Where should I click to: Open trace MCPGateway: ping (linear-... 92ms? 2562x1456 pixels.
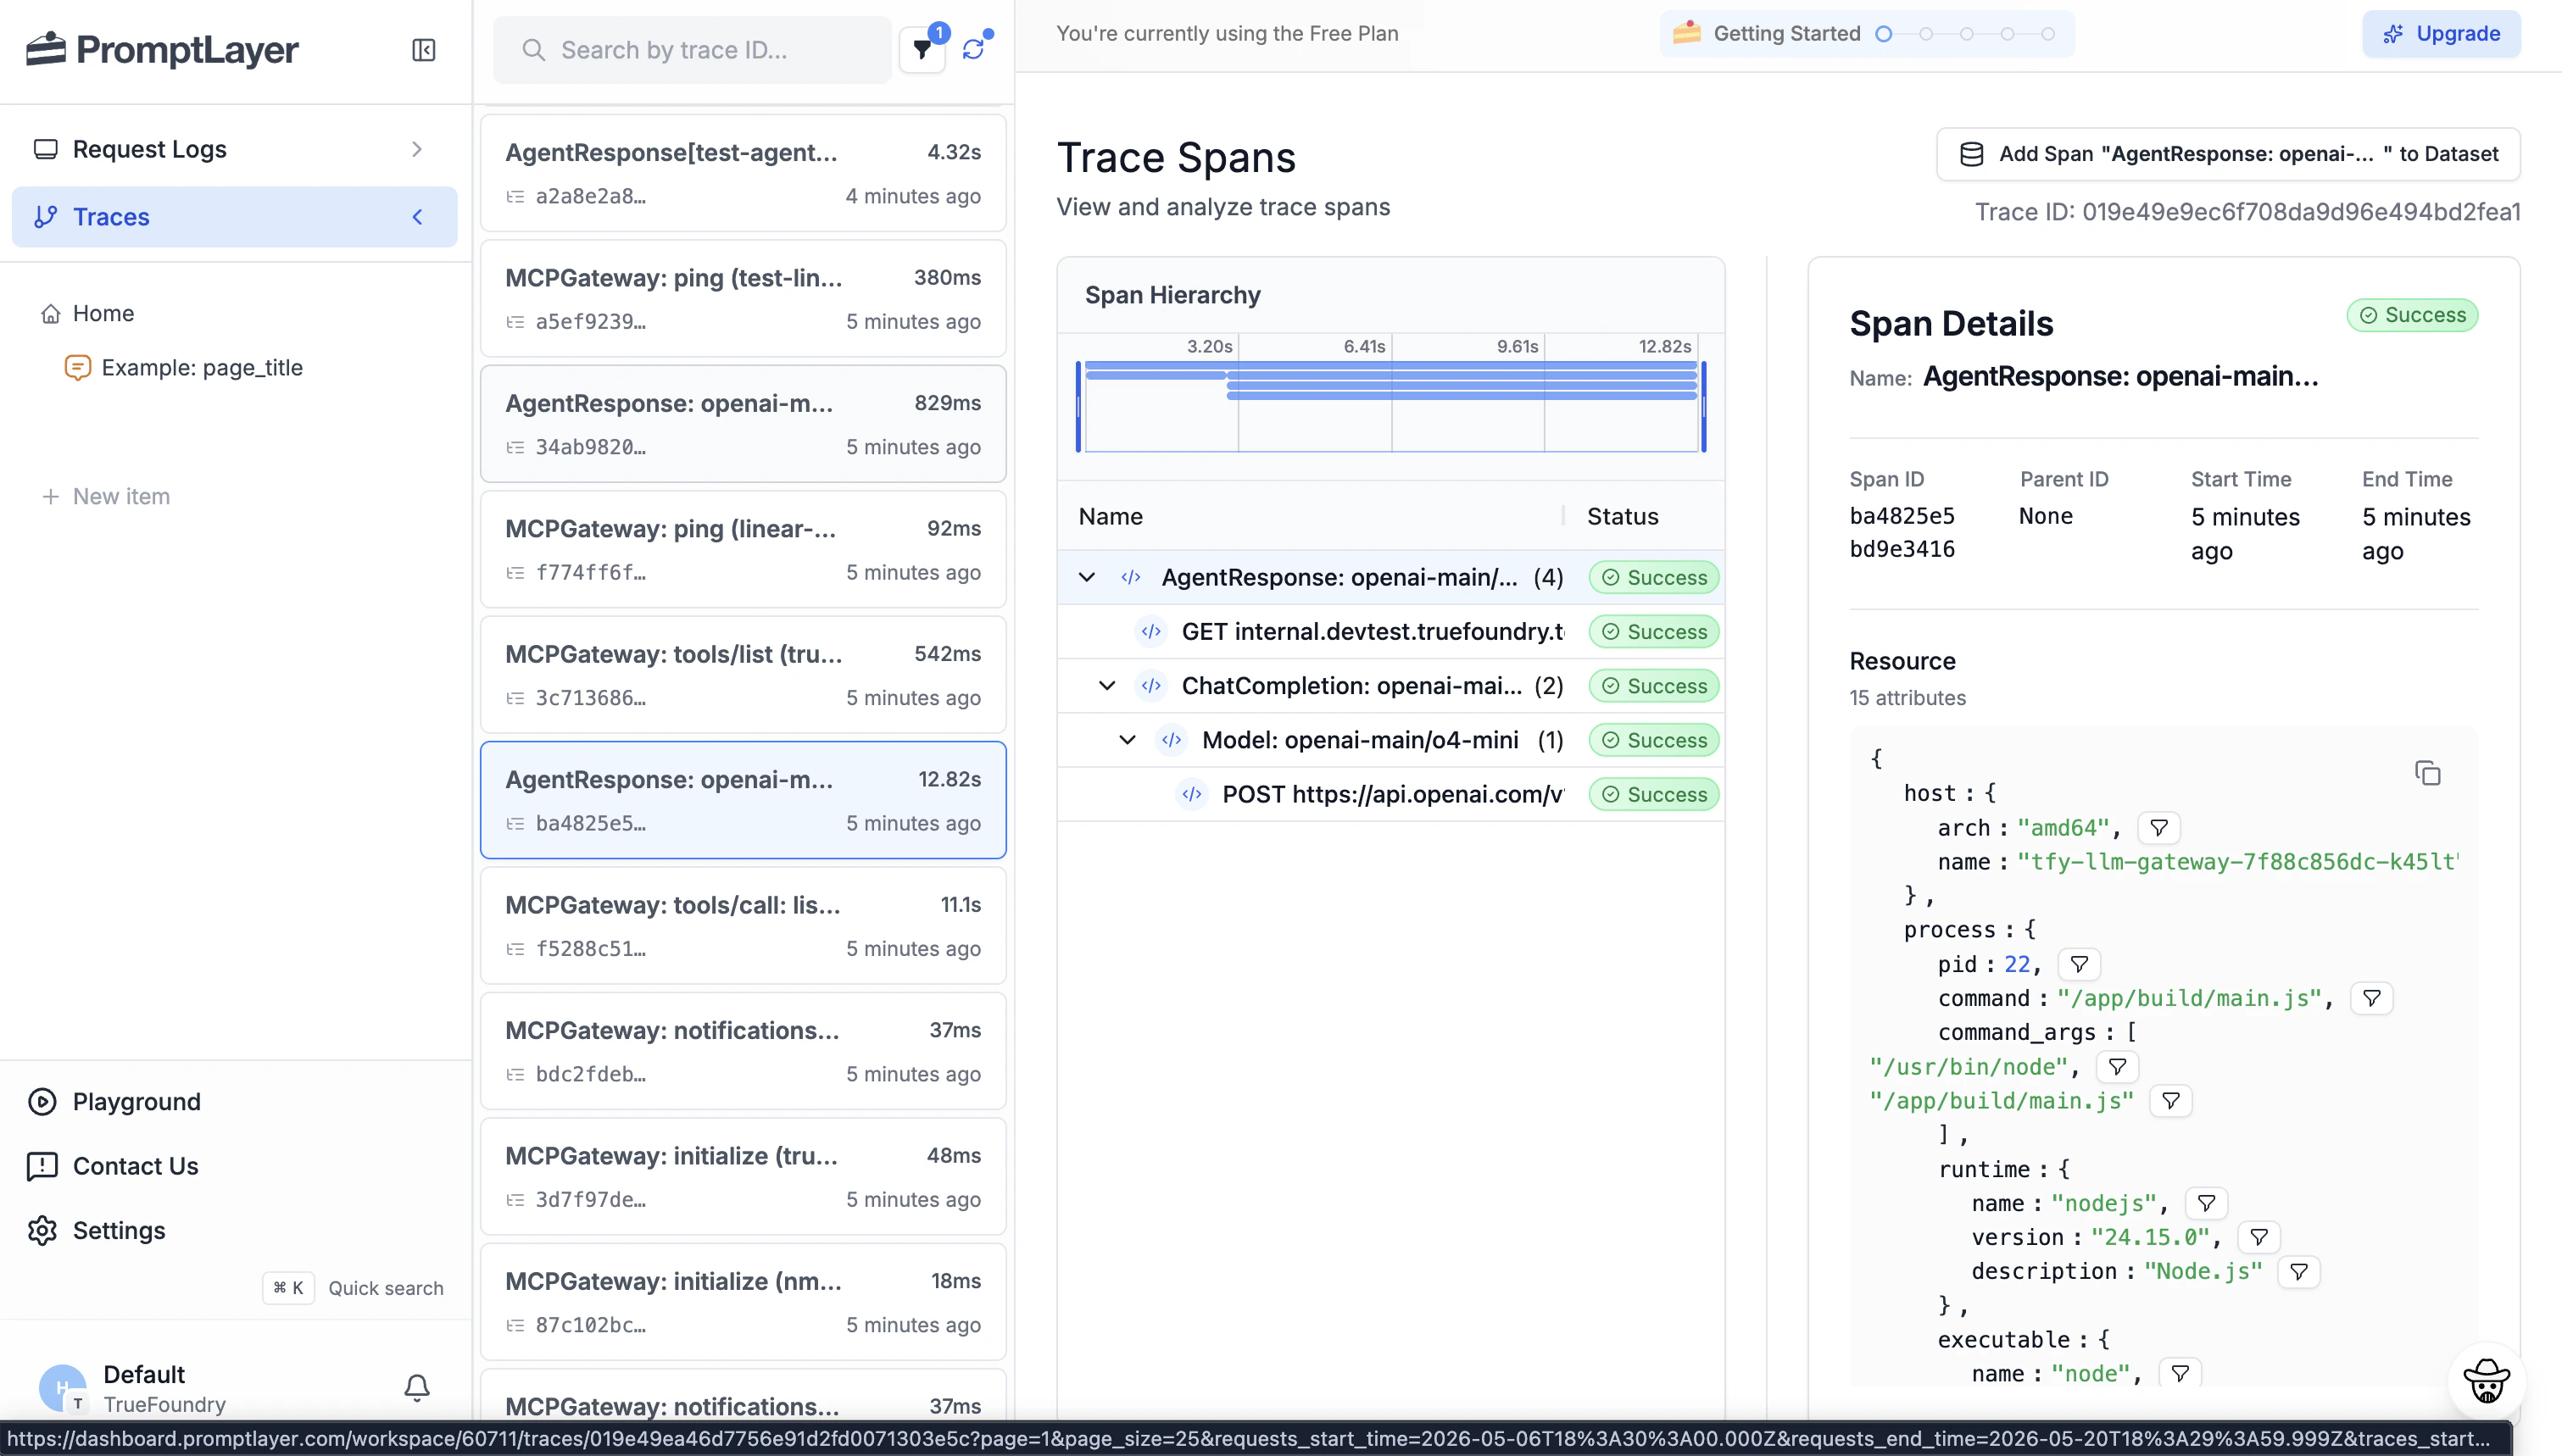(743, 549)
